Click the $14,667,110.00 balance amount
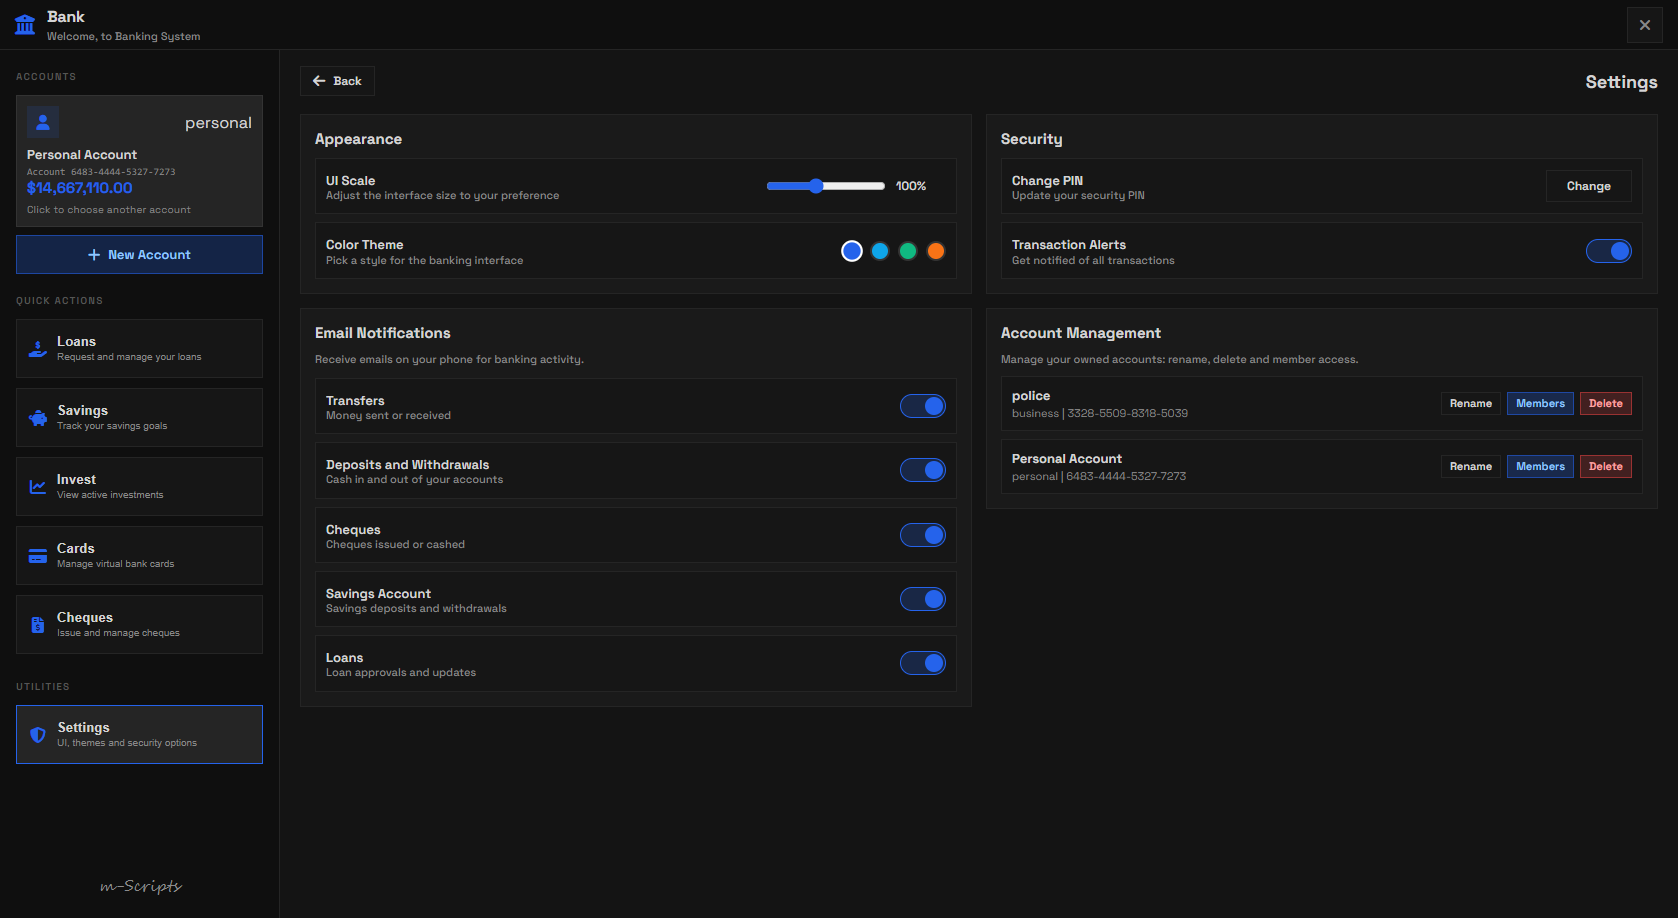The height and width of the screenshot is (918, 1678). tap(79, 188)
